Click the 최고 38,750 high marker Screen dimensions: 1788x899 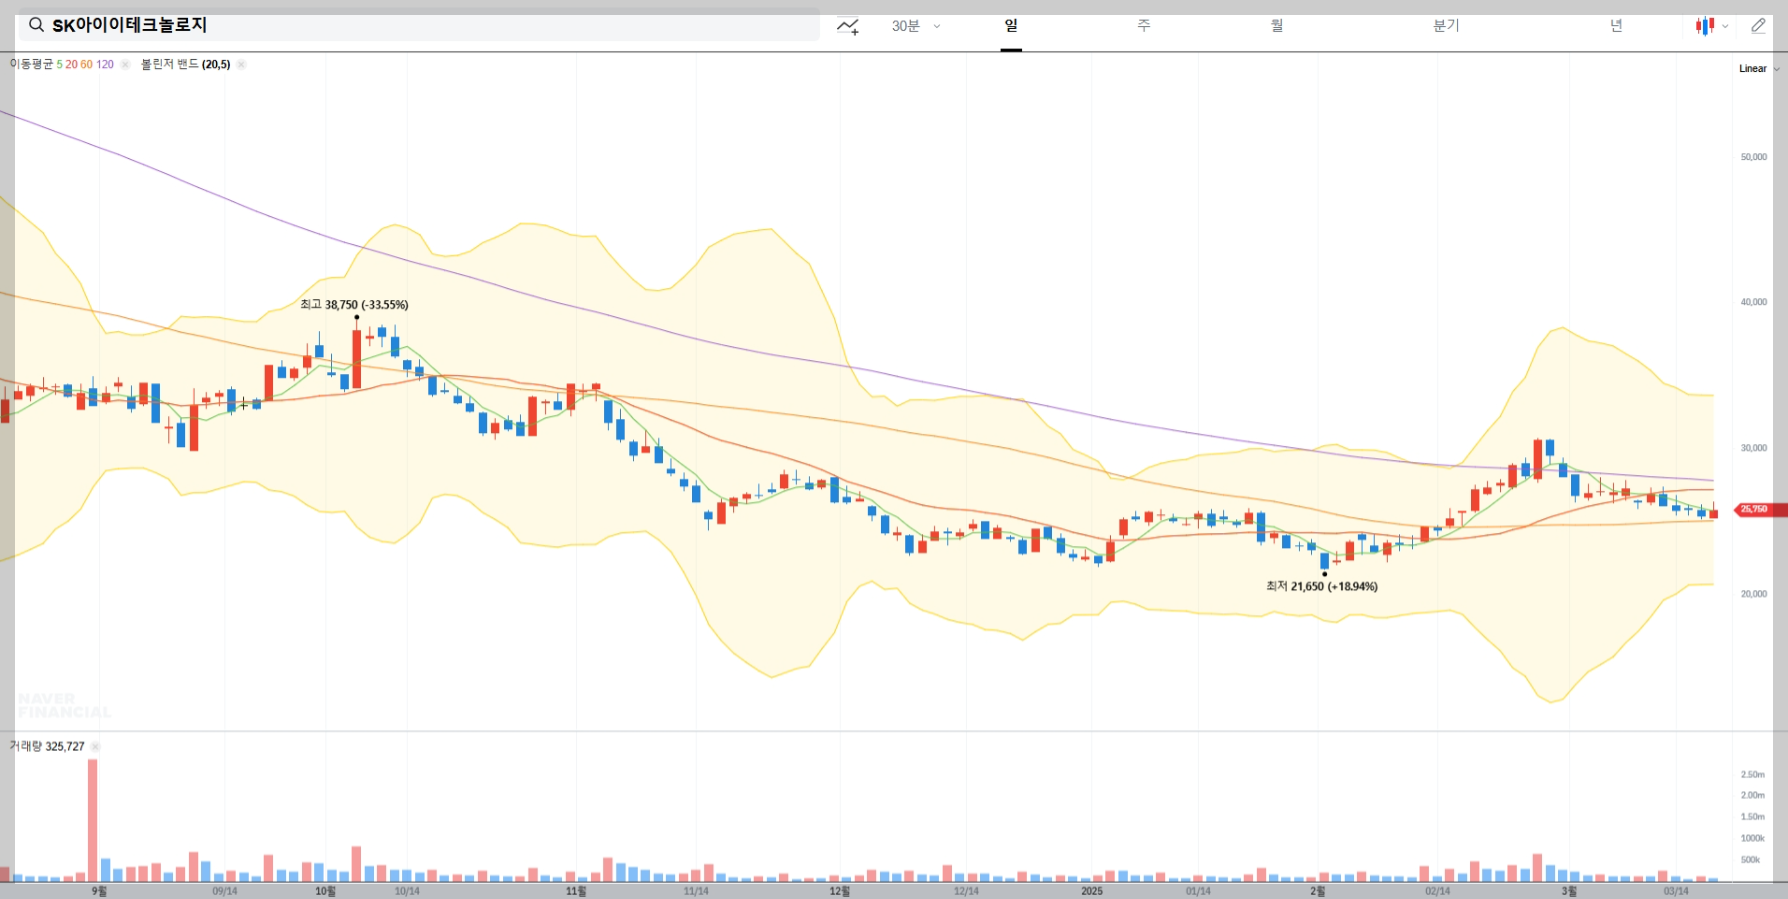pyautogui.click(x=354, y=305)
